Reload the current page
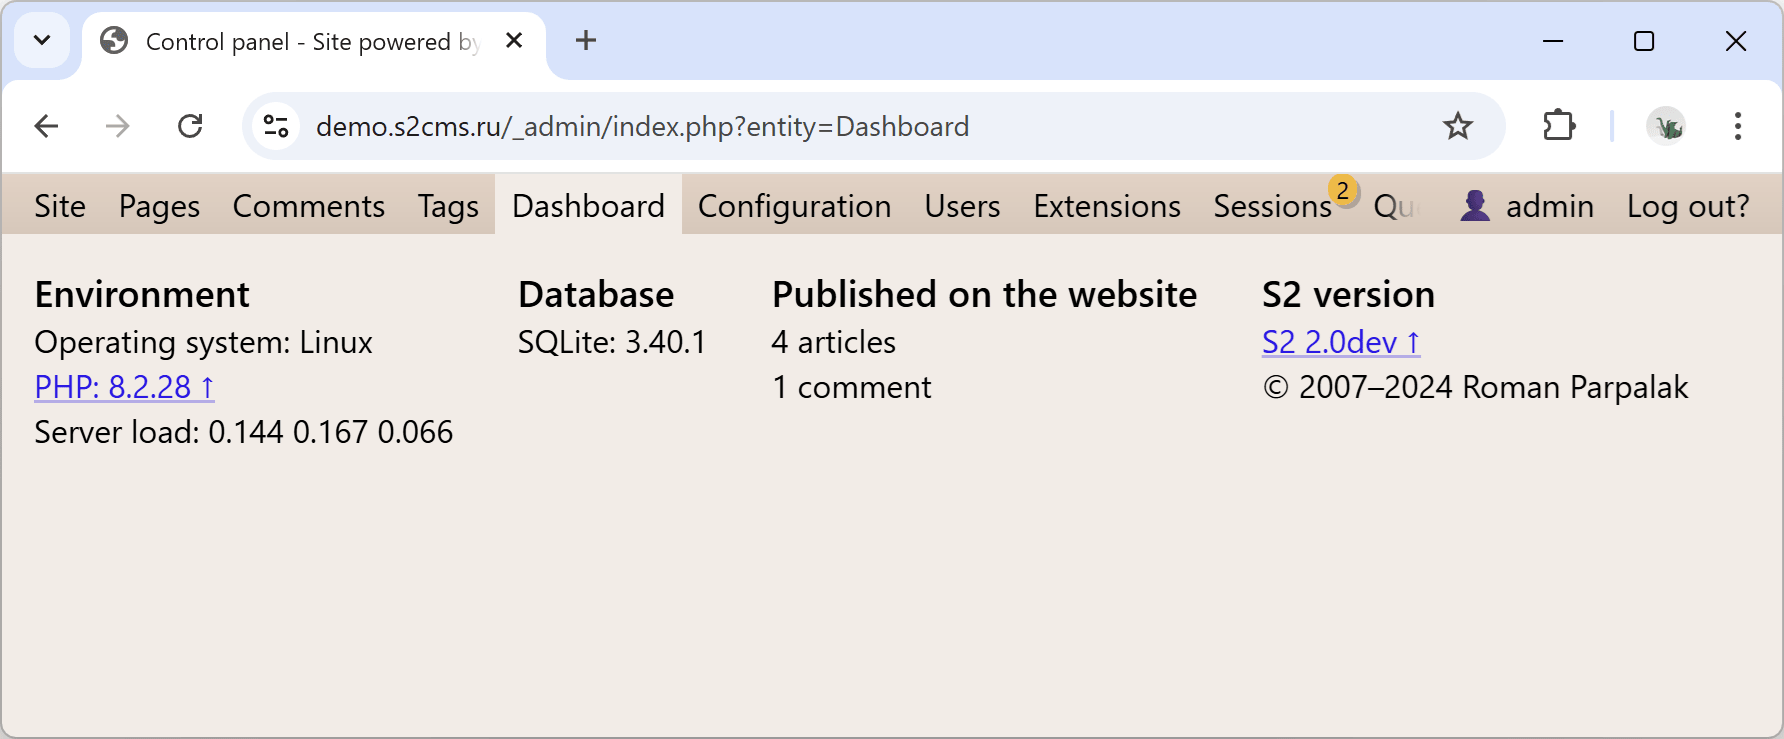The width and height of the screenshot is (1784, 739). (x=190, y=126)
